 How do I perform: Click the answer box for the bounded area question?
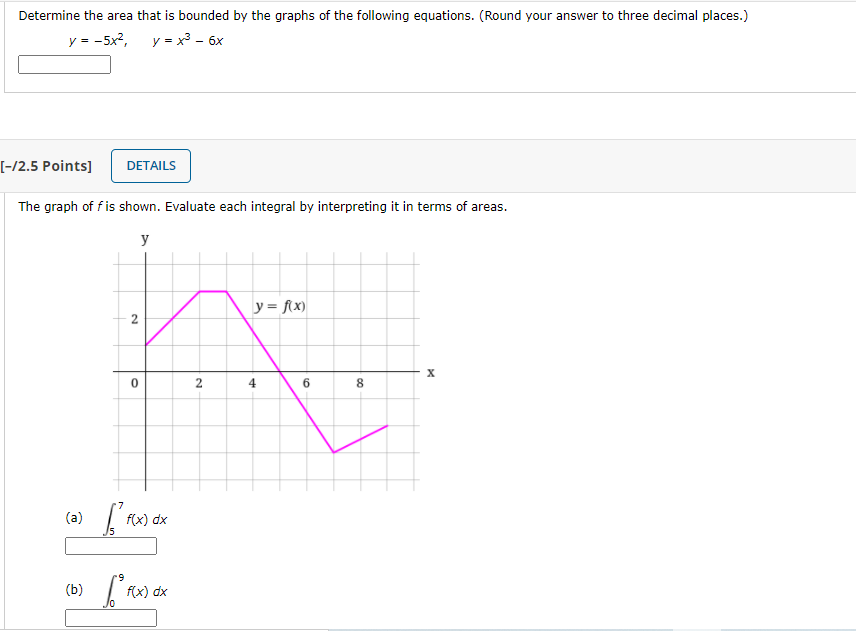[64, 63]
